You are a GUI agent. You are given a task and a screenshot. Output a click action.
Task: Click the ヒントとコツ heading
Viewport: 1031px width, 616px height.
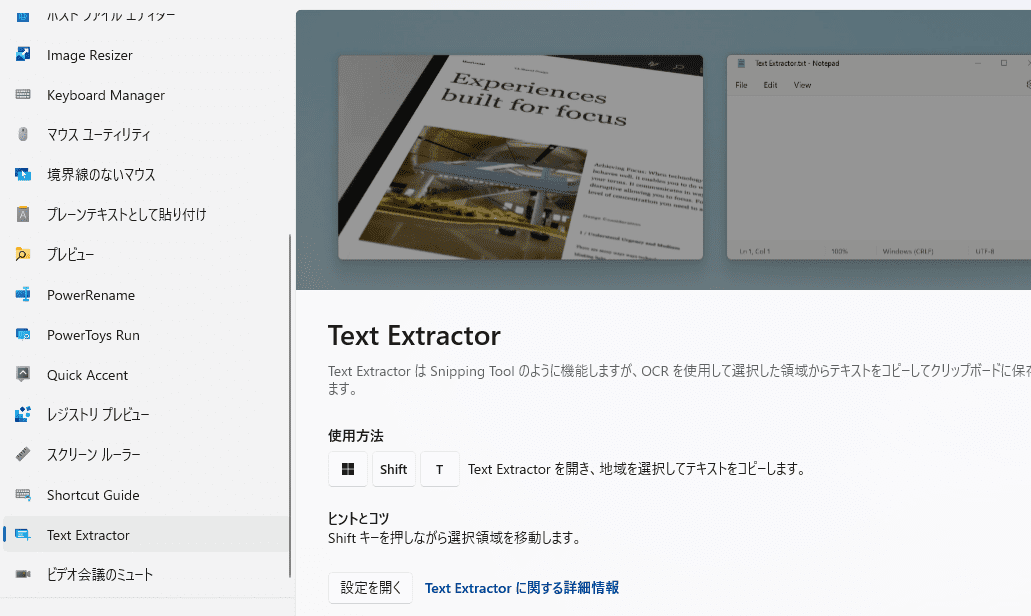358,518
